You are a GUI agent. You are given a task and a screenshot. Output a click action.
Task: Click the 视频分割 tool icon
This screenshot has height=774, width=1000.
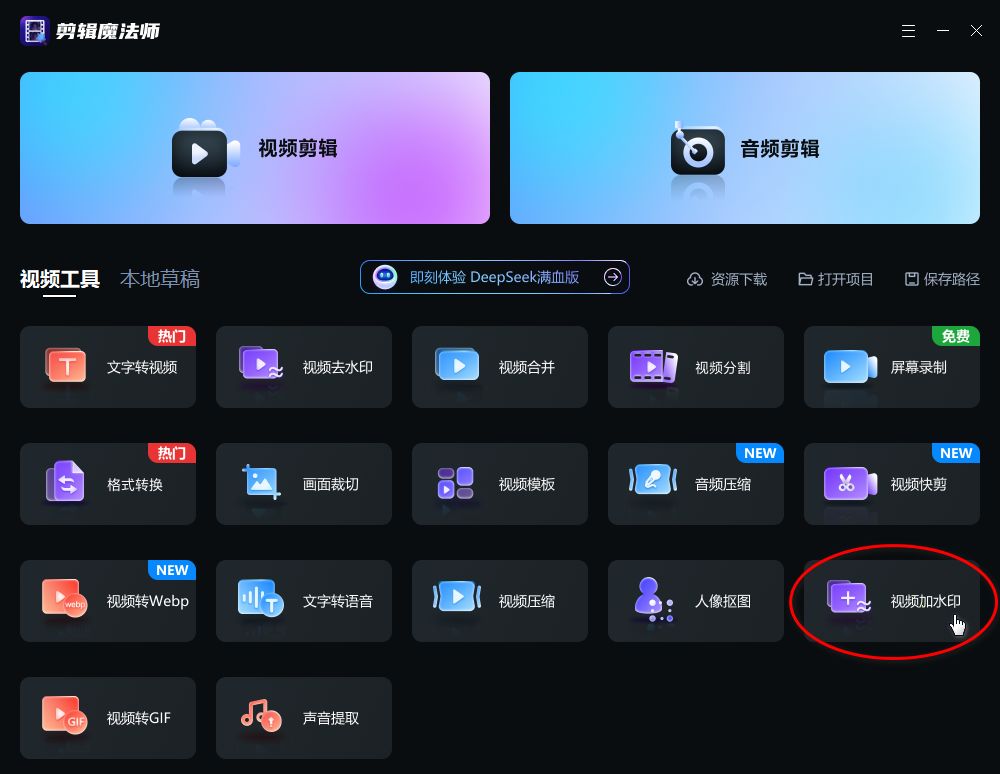click(x=653, y=367)
